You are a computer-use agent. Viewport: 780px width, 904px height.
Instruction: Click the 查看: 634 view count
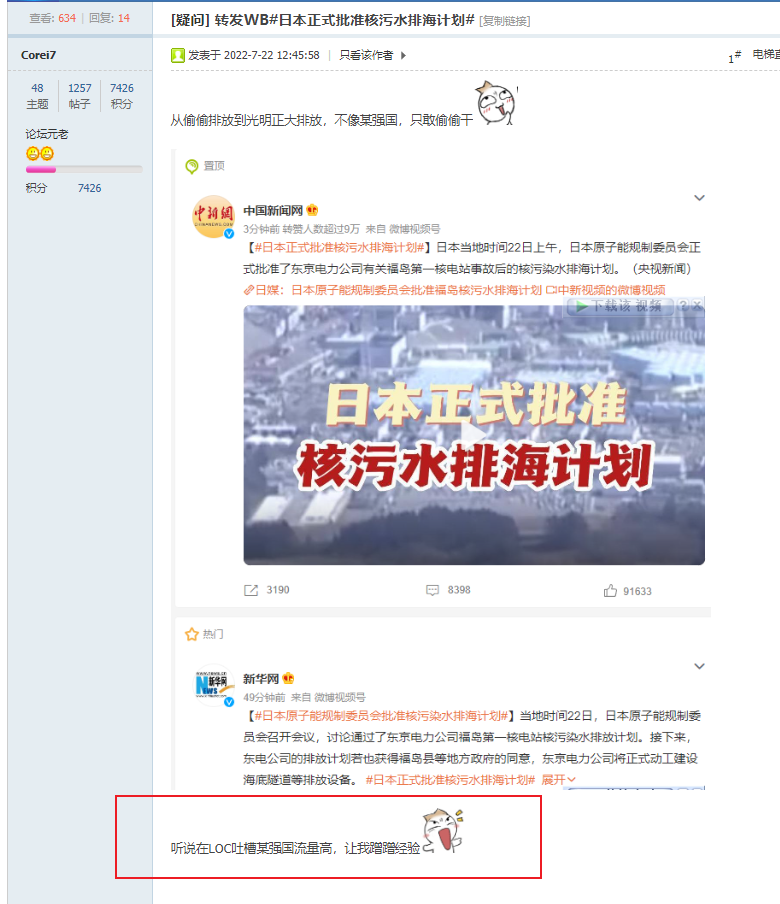[x=52, y=18]
